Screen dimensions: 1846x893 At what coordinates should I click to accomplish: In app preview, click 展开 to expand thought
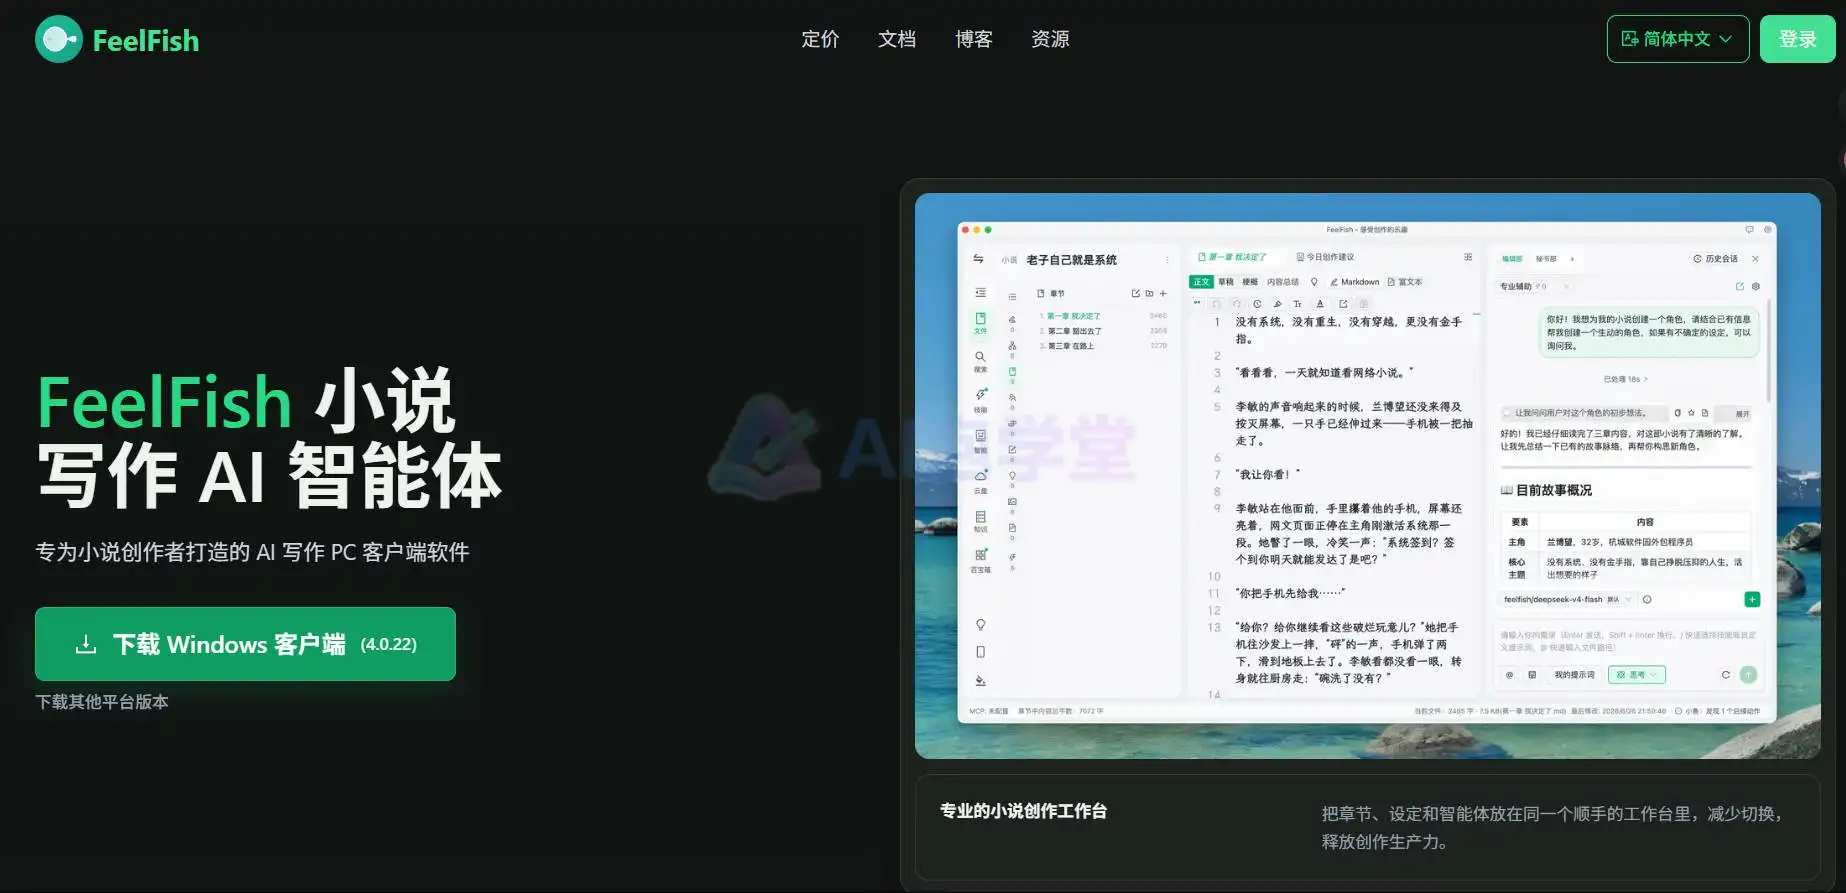pos(1742,413)
